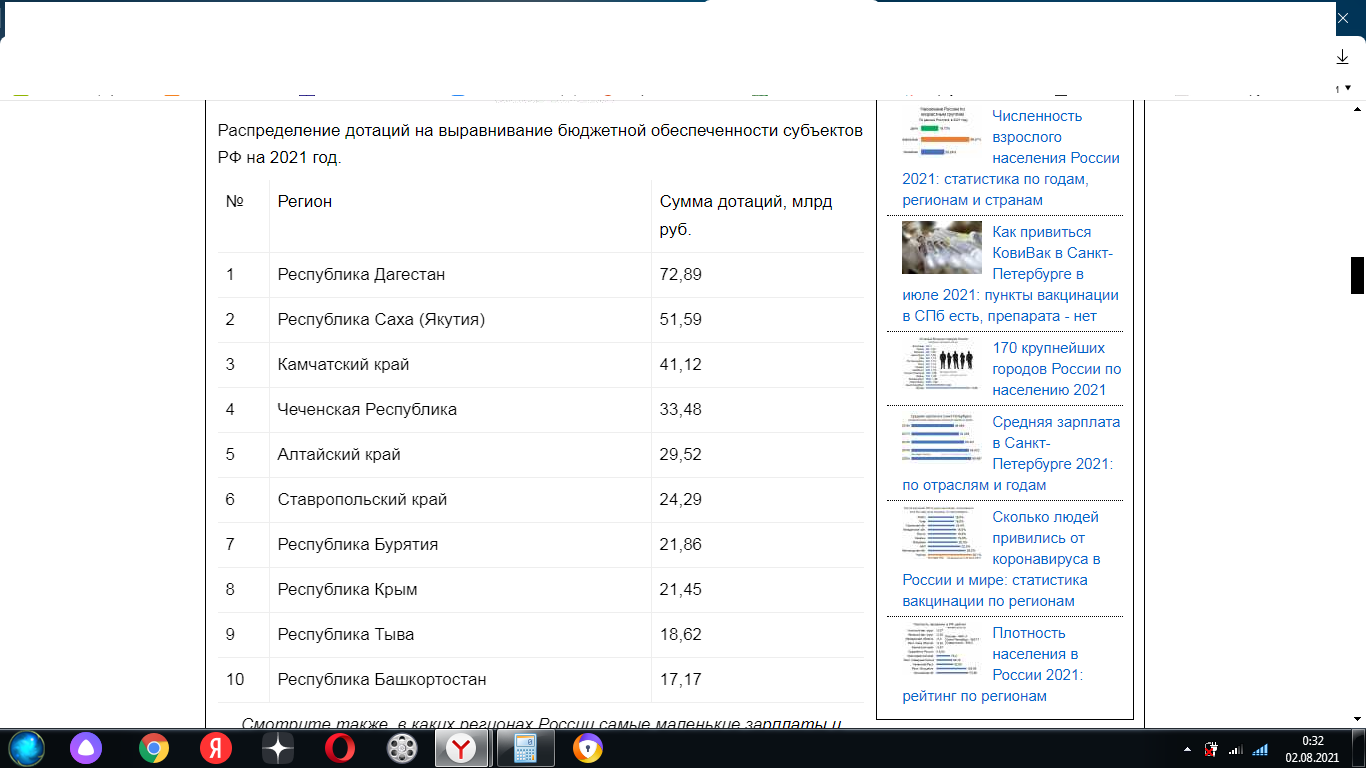Click the small dropdown arrow below the downloads icon
Image resolution: width=1366 pixels, height=772 pixels.
[x=1347, y=88]
